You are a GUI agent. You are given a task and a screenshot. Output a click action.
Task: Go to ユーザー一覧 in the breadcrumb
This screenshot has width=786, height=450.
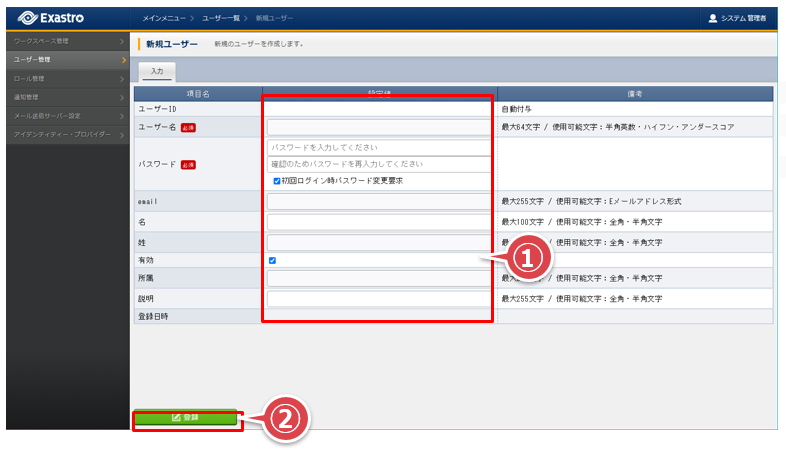pos(220,18)
